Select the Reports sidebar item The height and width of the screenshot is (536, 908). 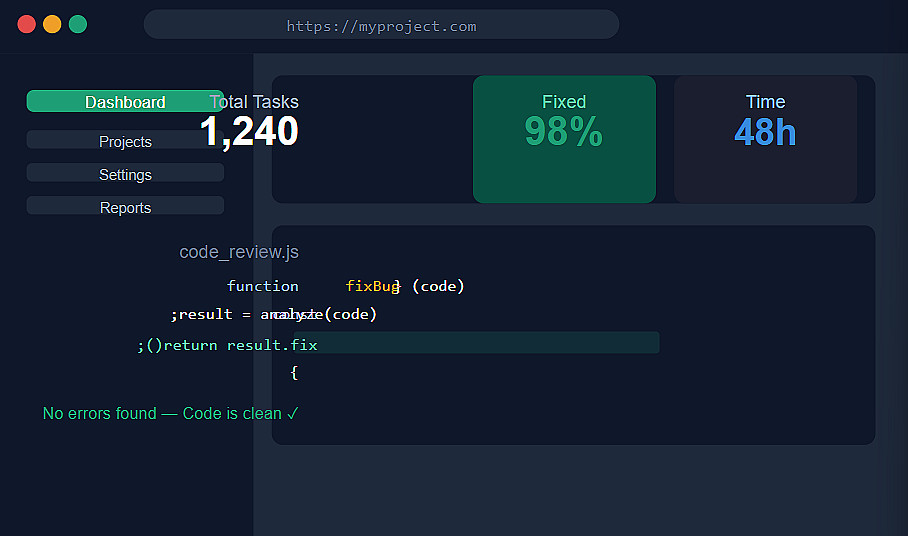point(125,207)
